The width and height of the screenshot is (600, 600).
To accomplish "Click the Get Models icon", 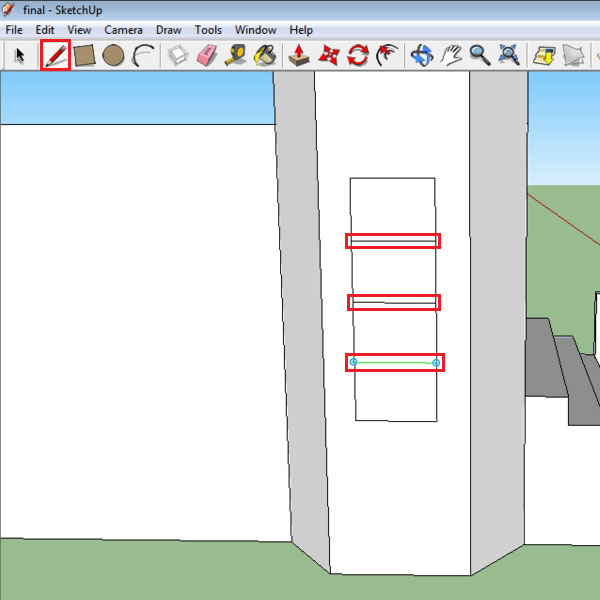I will click(x=544, y=55).
